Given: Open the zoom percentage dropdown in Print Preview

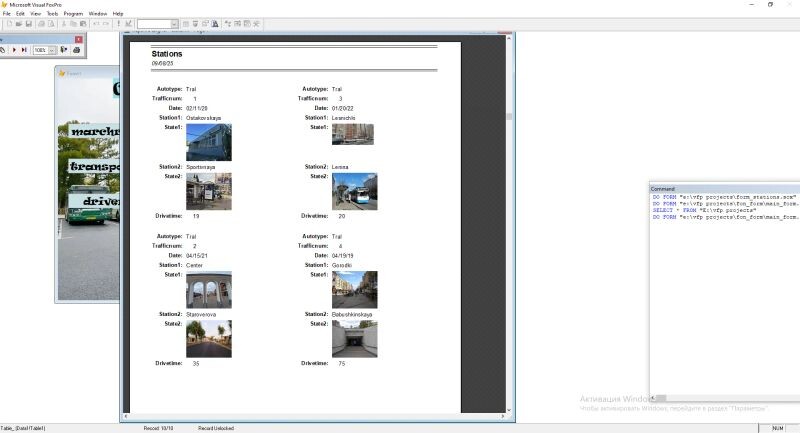Looking at the screenshot, I should click(52, 49).
